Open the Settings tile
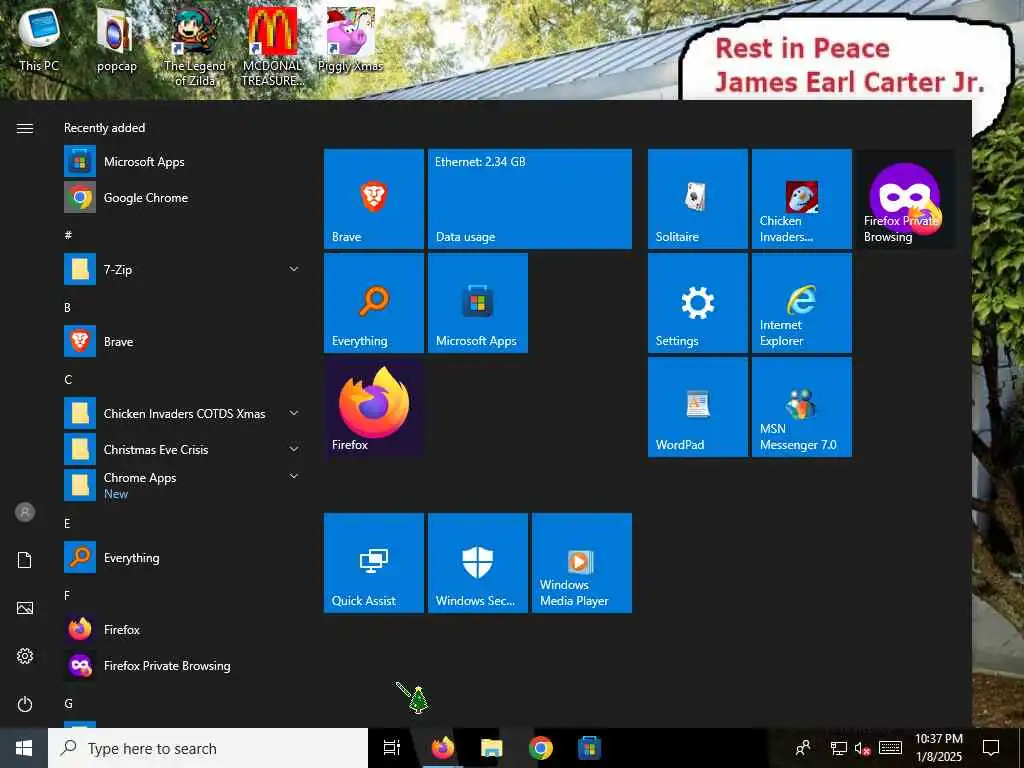Image resolution: width=1024 pixels, height=768 pixels. tap(697, 303)
